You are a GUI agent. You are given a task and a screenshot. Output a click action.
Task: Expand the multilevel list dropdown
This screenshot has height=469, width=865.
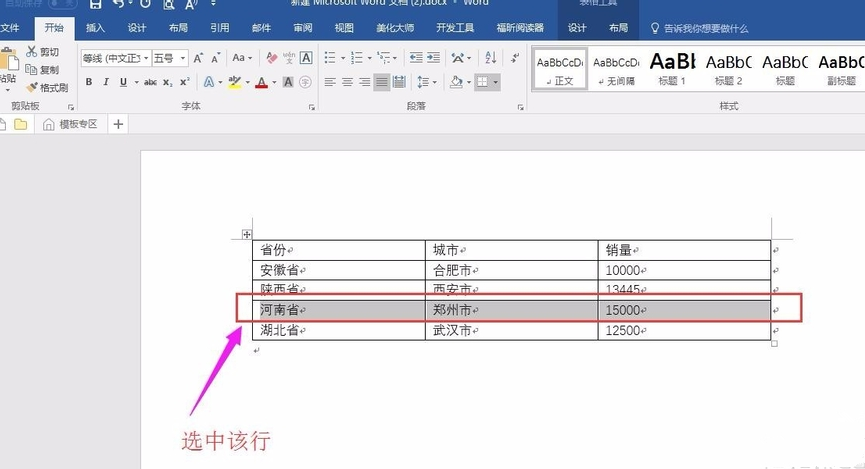395,58
